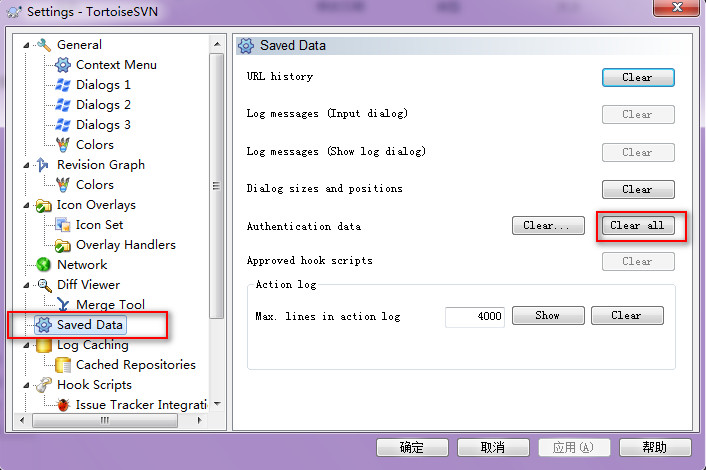The height and width of the screenshot is (470, 706).
Task: Collapse the Icon Overlays tree node
Action: click(x=27, y=205)
